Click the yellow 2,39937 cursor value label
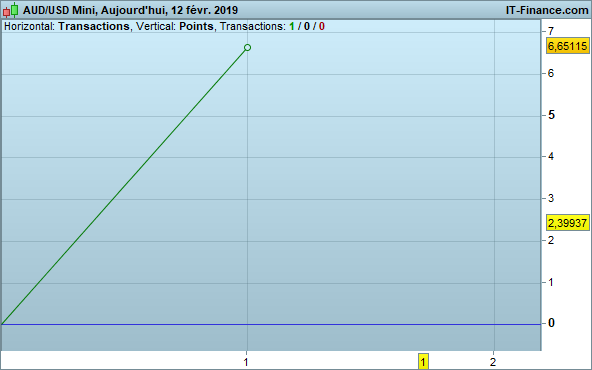 pyautogui.click(x=567, y=223)
